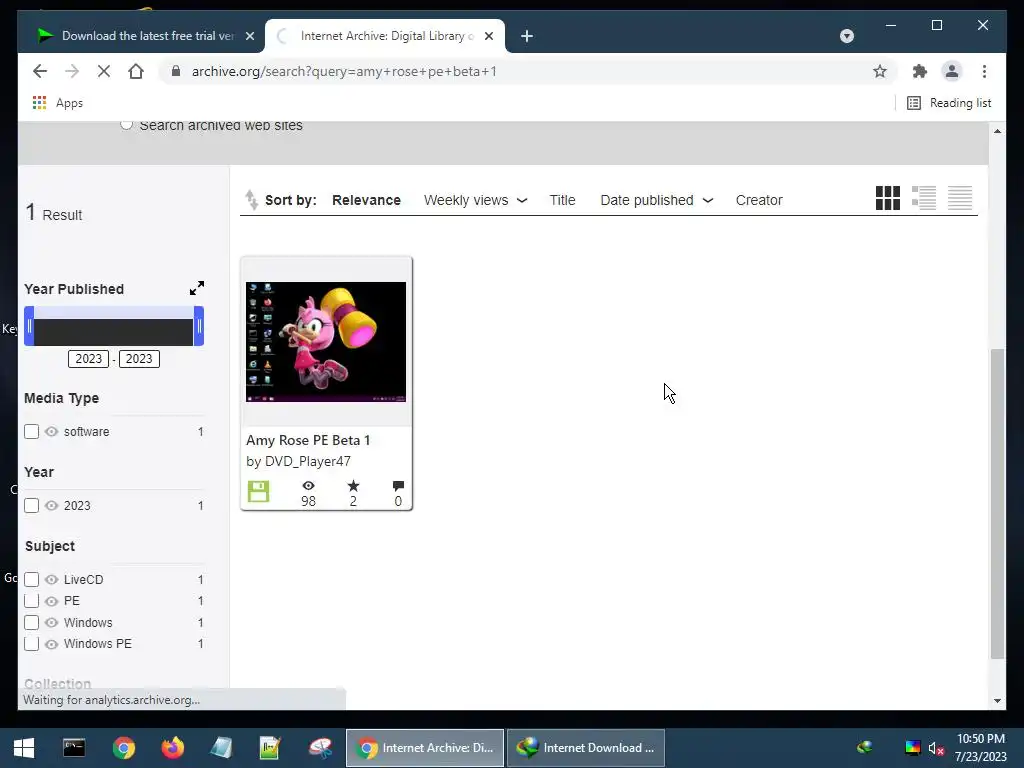Toggle eye icon next to PE
Image resolution: width=1024 pixels, height=768 pixels.
[x=52, y=601]
